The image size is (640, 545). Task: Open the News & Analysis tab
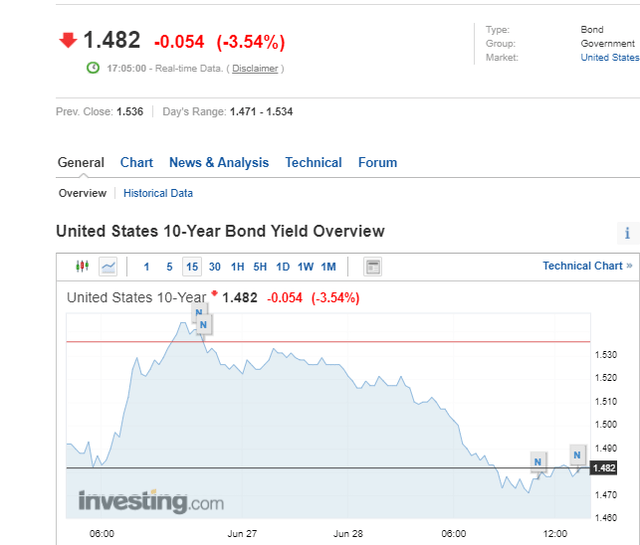click(x=219, y=162)
